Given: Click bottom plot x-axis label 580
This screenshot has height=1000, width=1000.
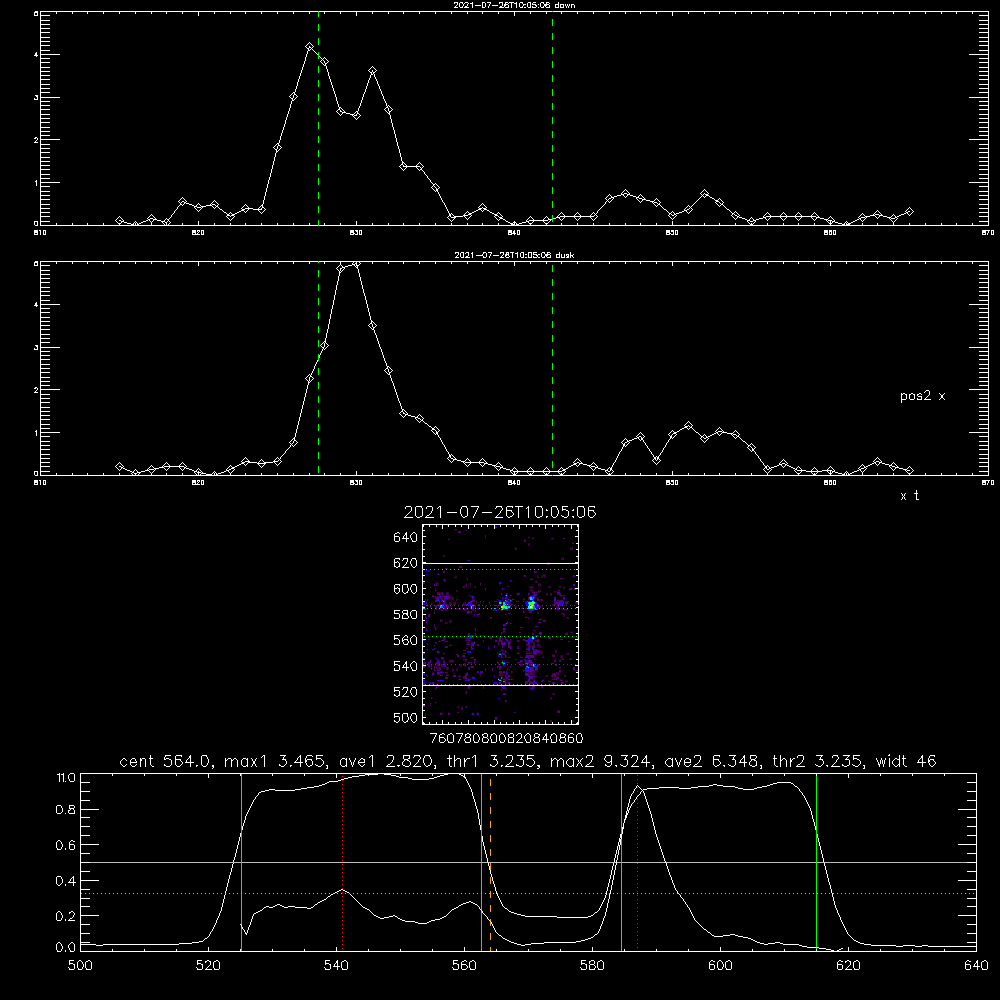Looking at the screenshot, I should 592,966.
